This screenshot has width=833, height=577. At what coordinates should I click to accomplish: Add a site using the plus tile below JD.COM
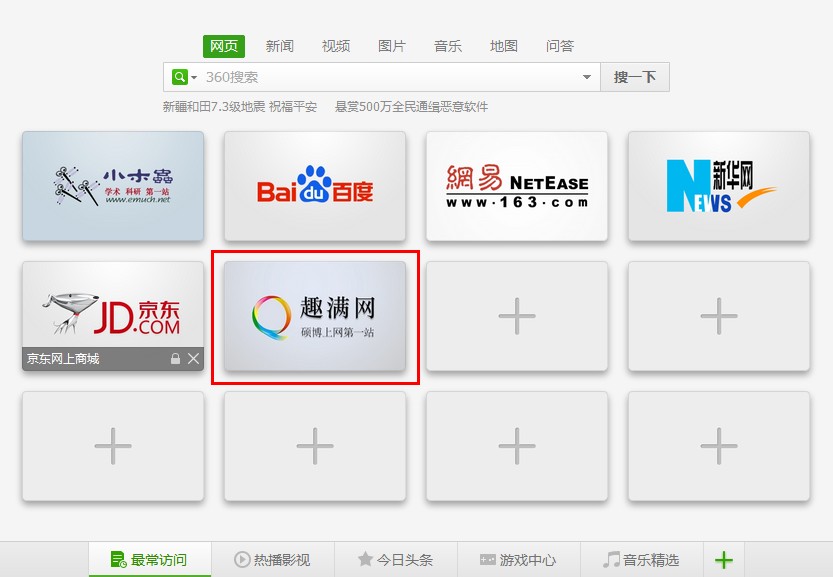(x=113, y=446)
